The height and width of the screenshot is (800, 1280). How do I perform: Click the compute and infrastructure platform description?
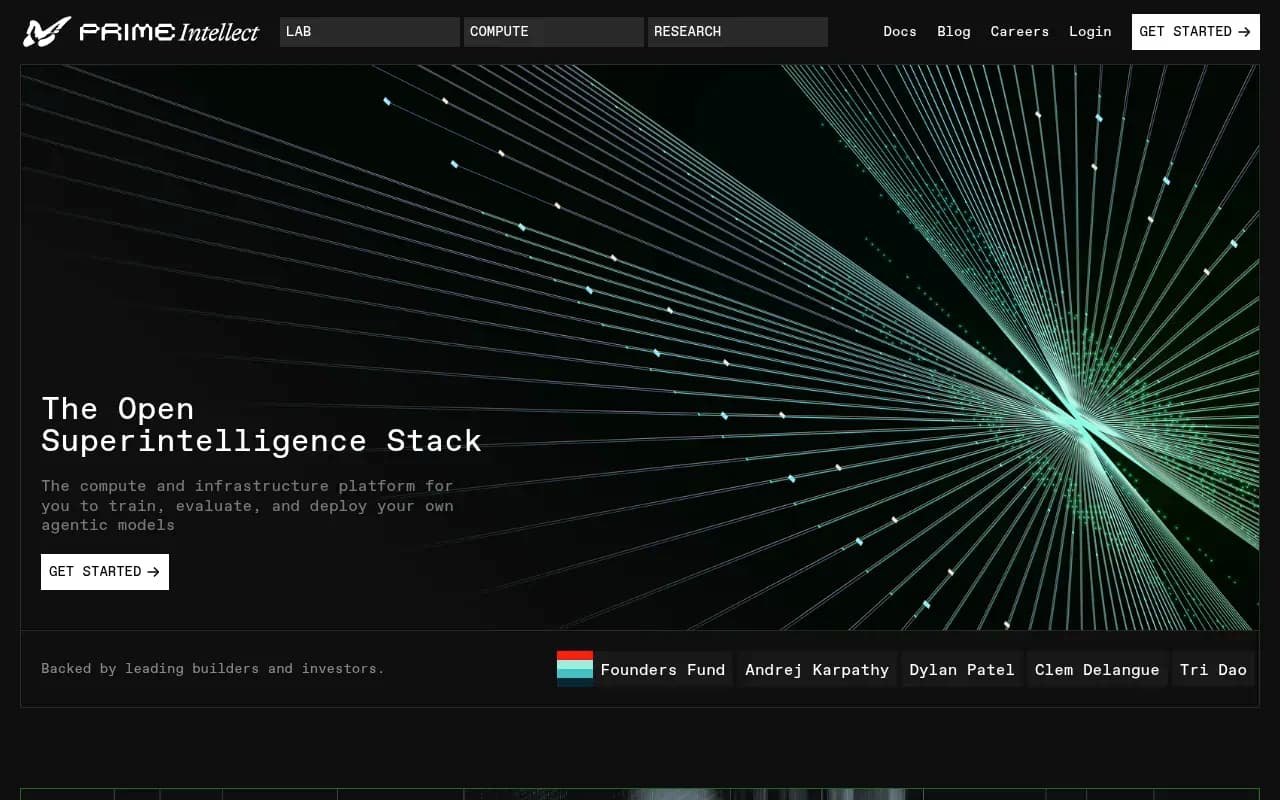(x=248, y=506)
